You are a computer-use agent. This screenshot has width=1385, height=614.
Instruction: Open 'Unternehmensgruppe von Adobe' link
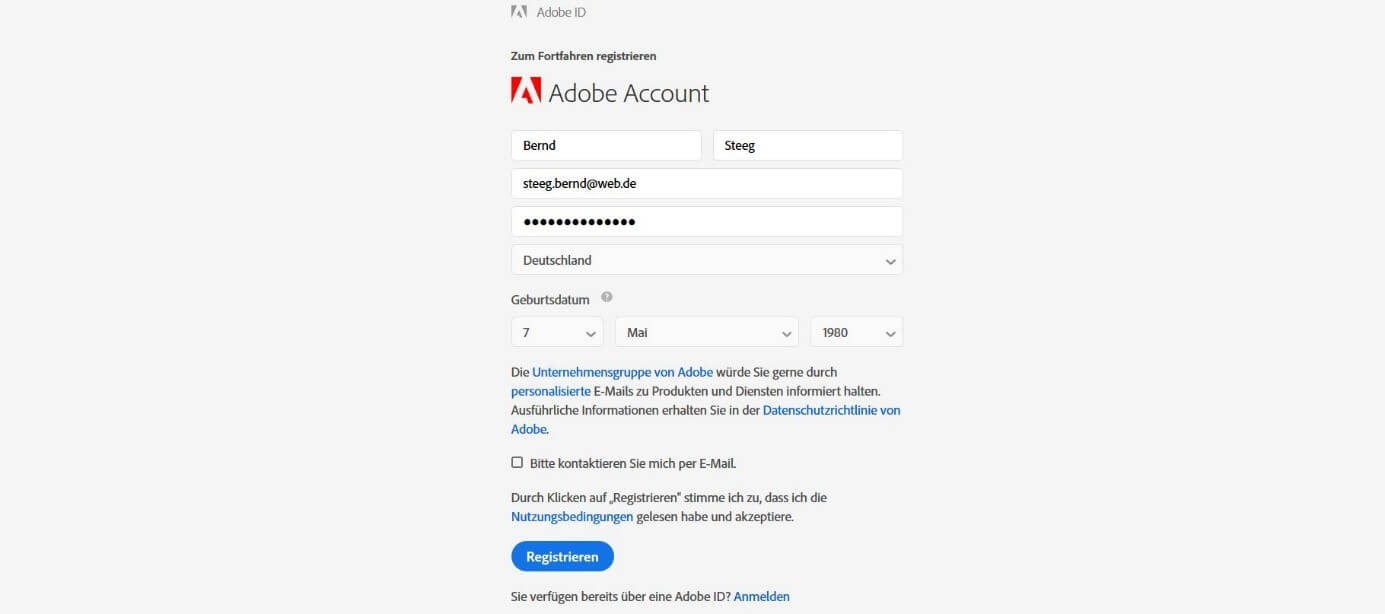coord(622,372)
